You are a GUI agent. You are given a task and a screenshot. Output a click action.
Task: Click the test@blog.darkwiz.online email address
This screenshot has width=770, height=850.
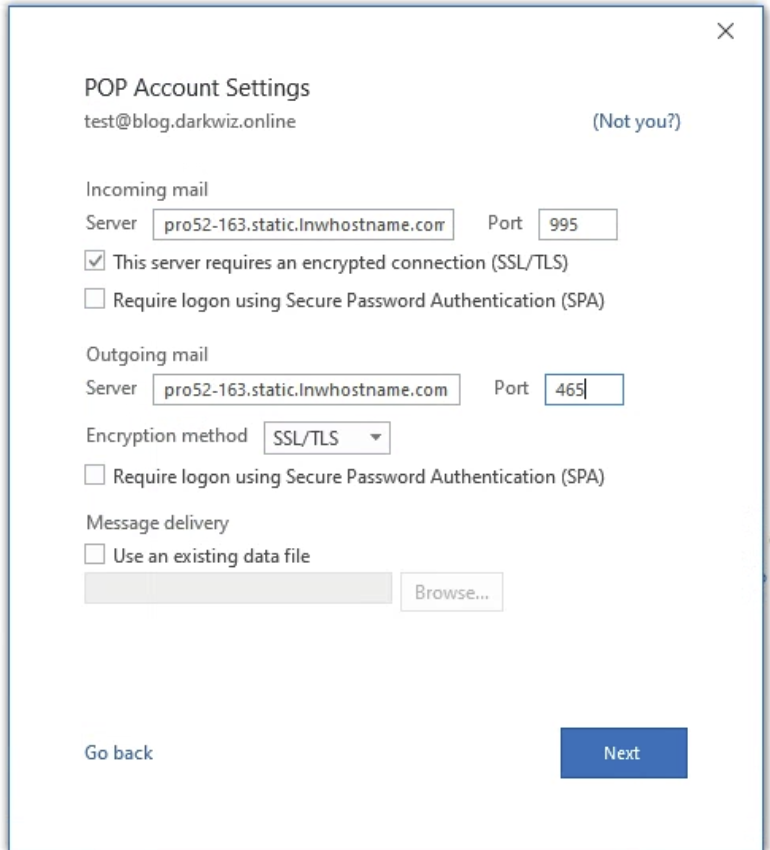coord(190,122)
